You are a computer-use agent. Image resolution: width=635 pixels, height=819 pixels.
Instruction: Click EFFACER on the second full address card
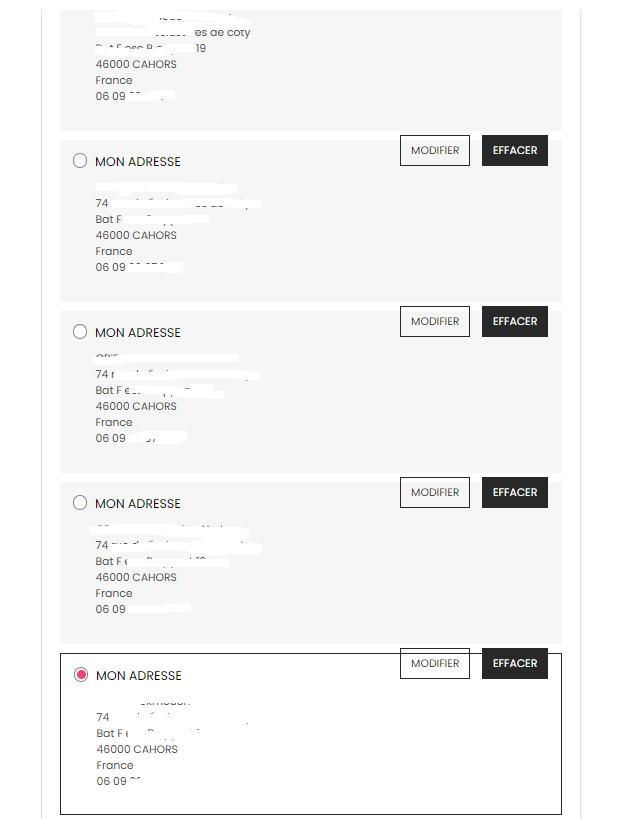(x=515, y=321)
